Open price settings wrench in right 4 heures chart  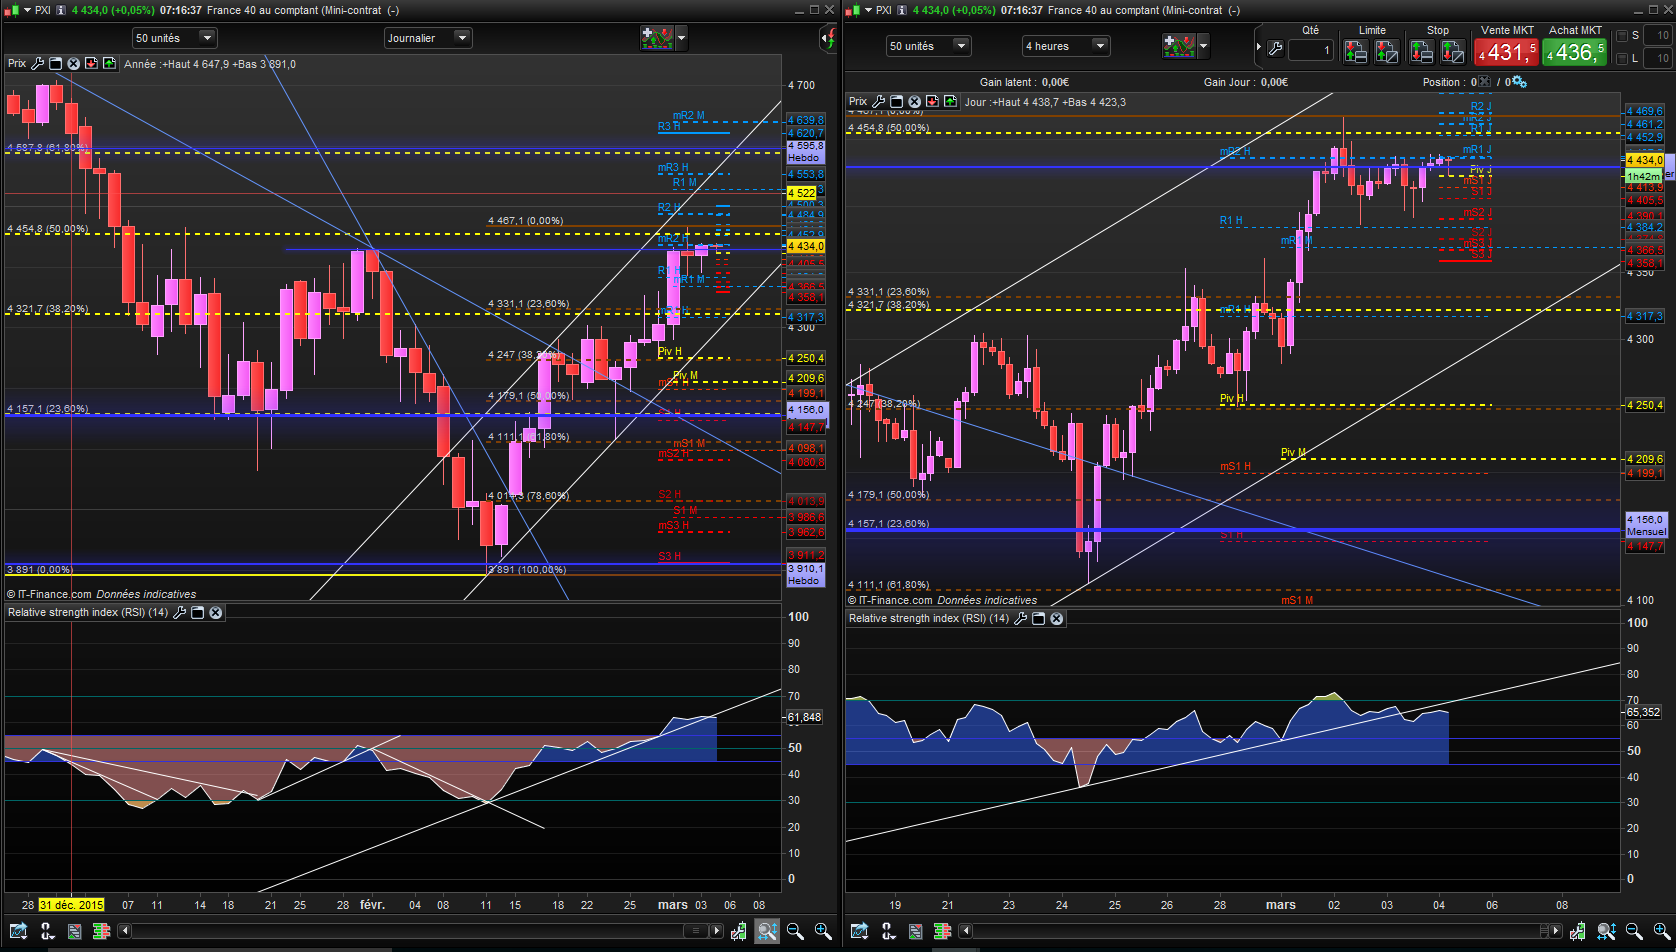879,101
